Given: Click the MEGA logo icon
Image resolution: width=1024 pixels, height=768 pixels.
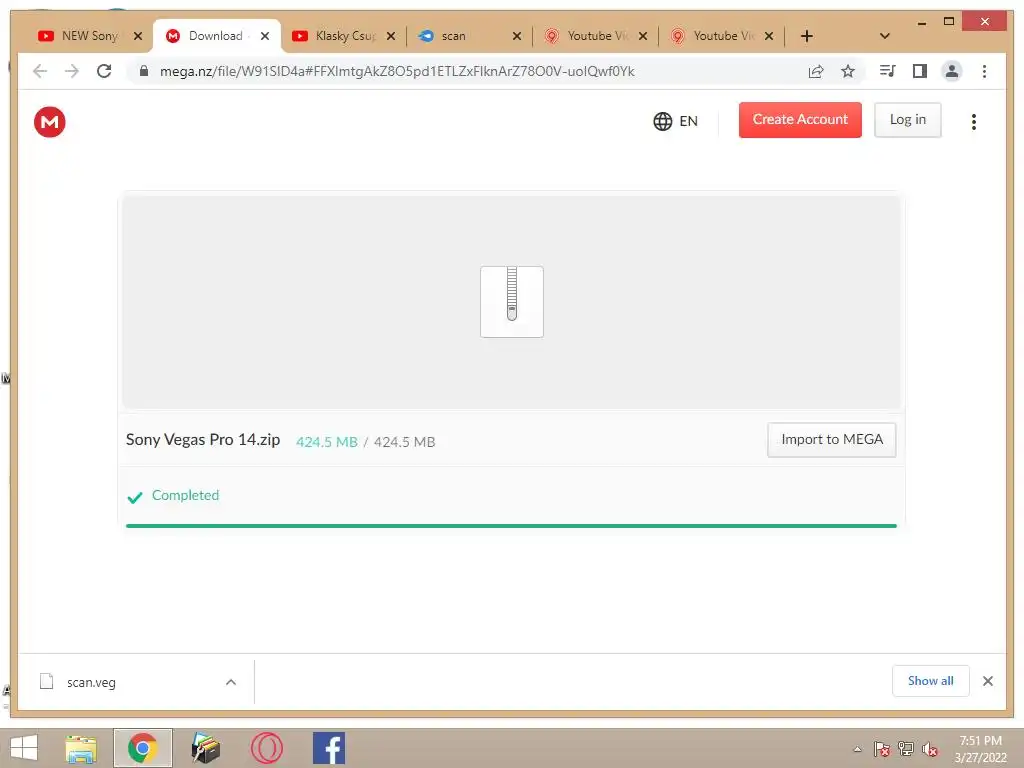Looking at the screenshot, I should tap(50, 121).
